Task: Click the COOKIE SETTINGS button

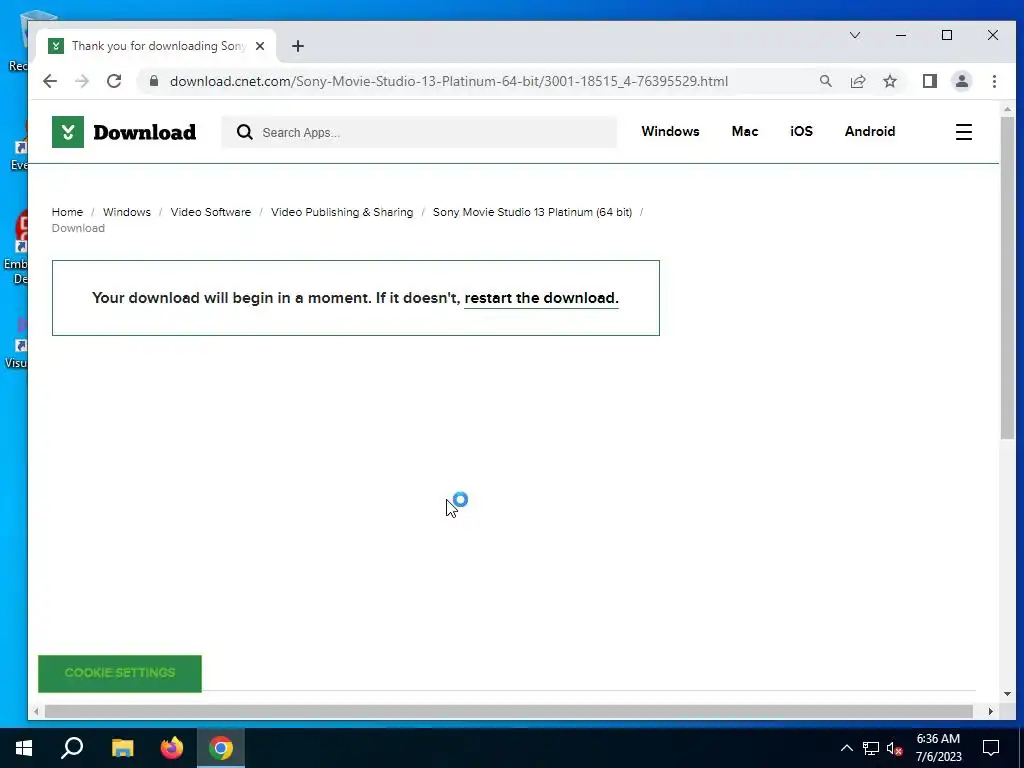Action: click(120, 673)
